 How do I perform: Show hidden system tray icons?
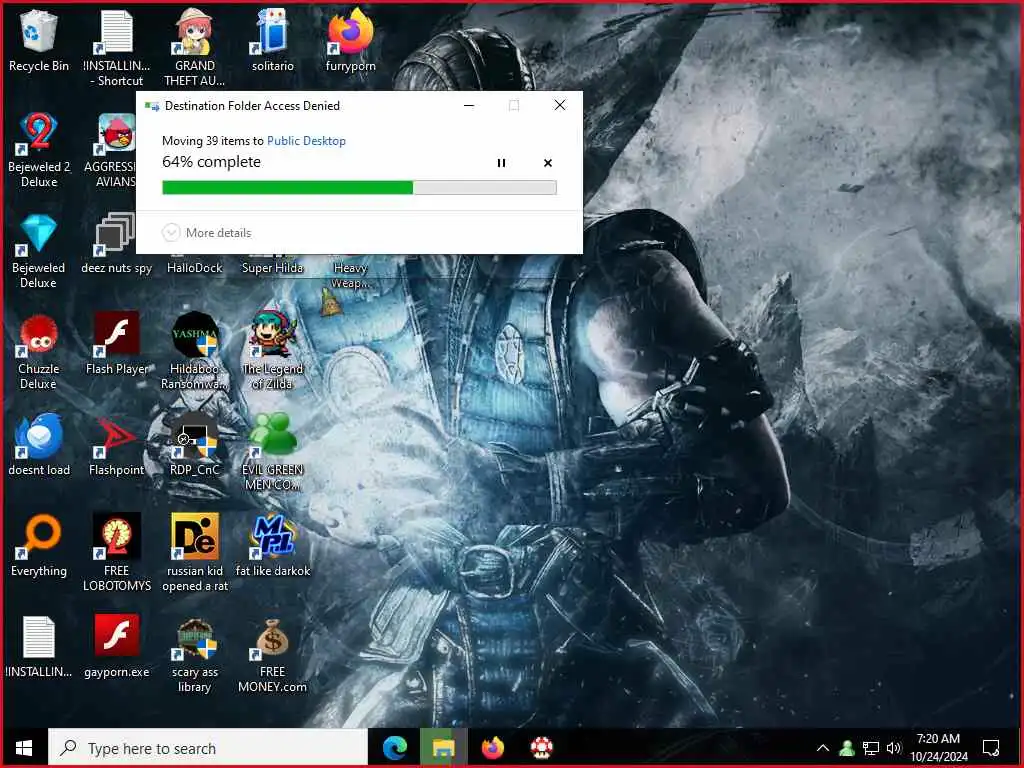tap(823, 748)
